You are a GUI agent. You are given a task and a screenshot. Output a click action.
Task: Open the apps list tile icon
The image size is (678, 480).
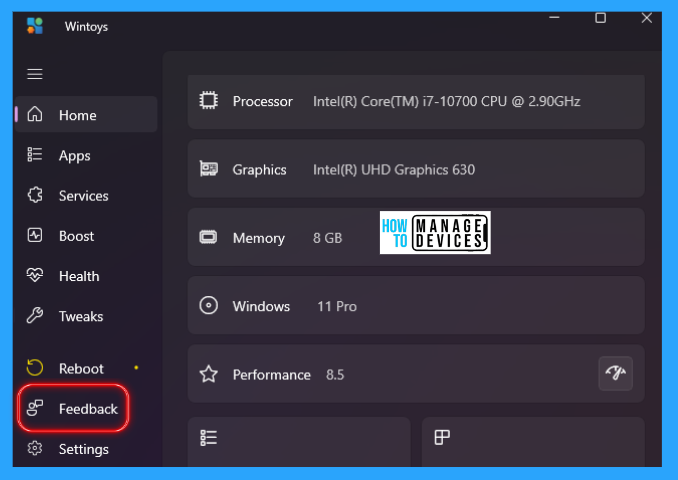tap(208, 438)
